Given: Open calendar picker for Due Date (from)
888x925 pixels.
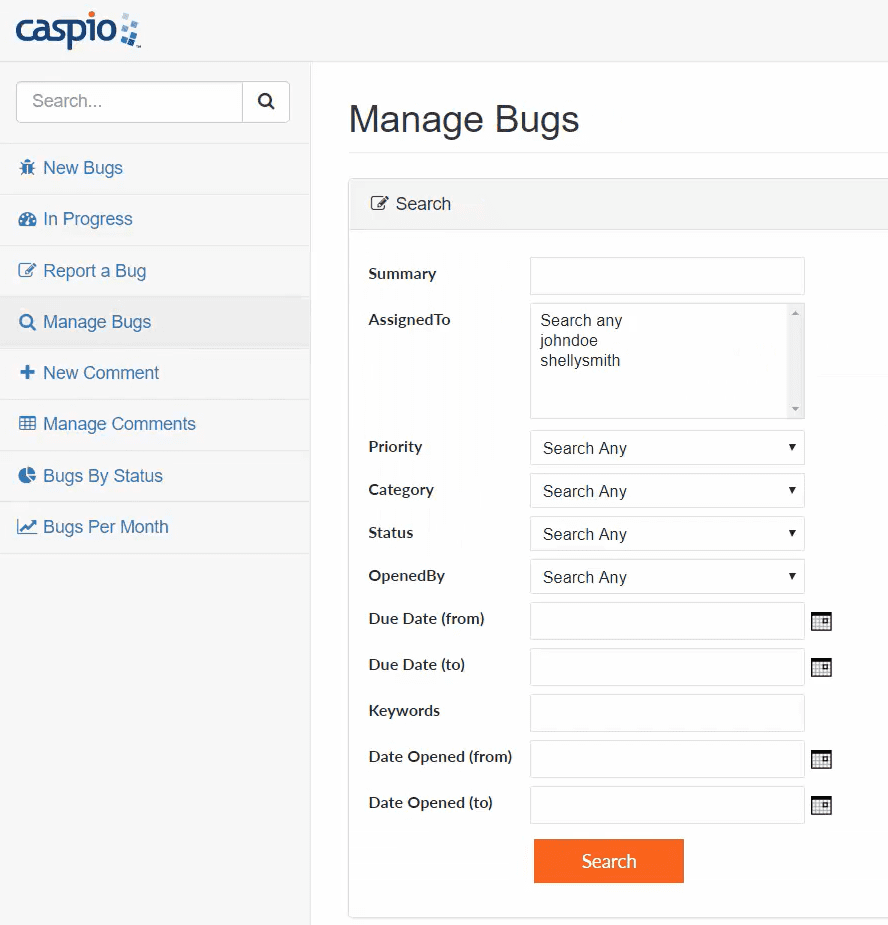Looking at the screenshot, I should tap(821, 622).
